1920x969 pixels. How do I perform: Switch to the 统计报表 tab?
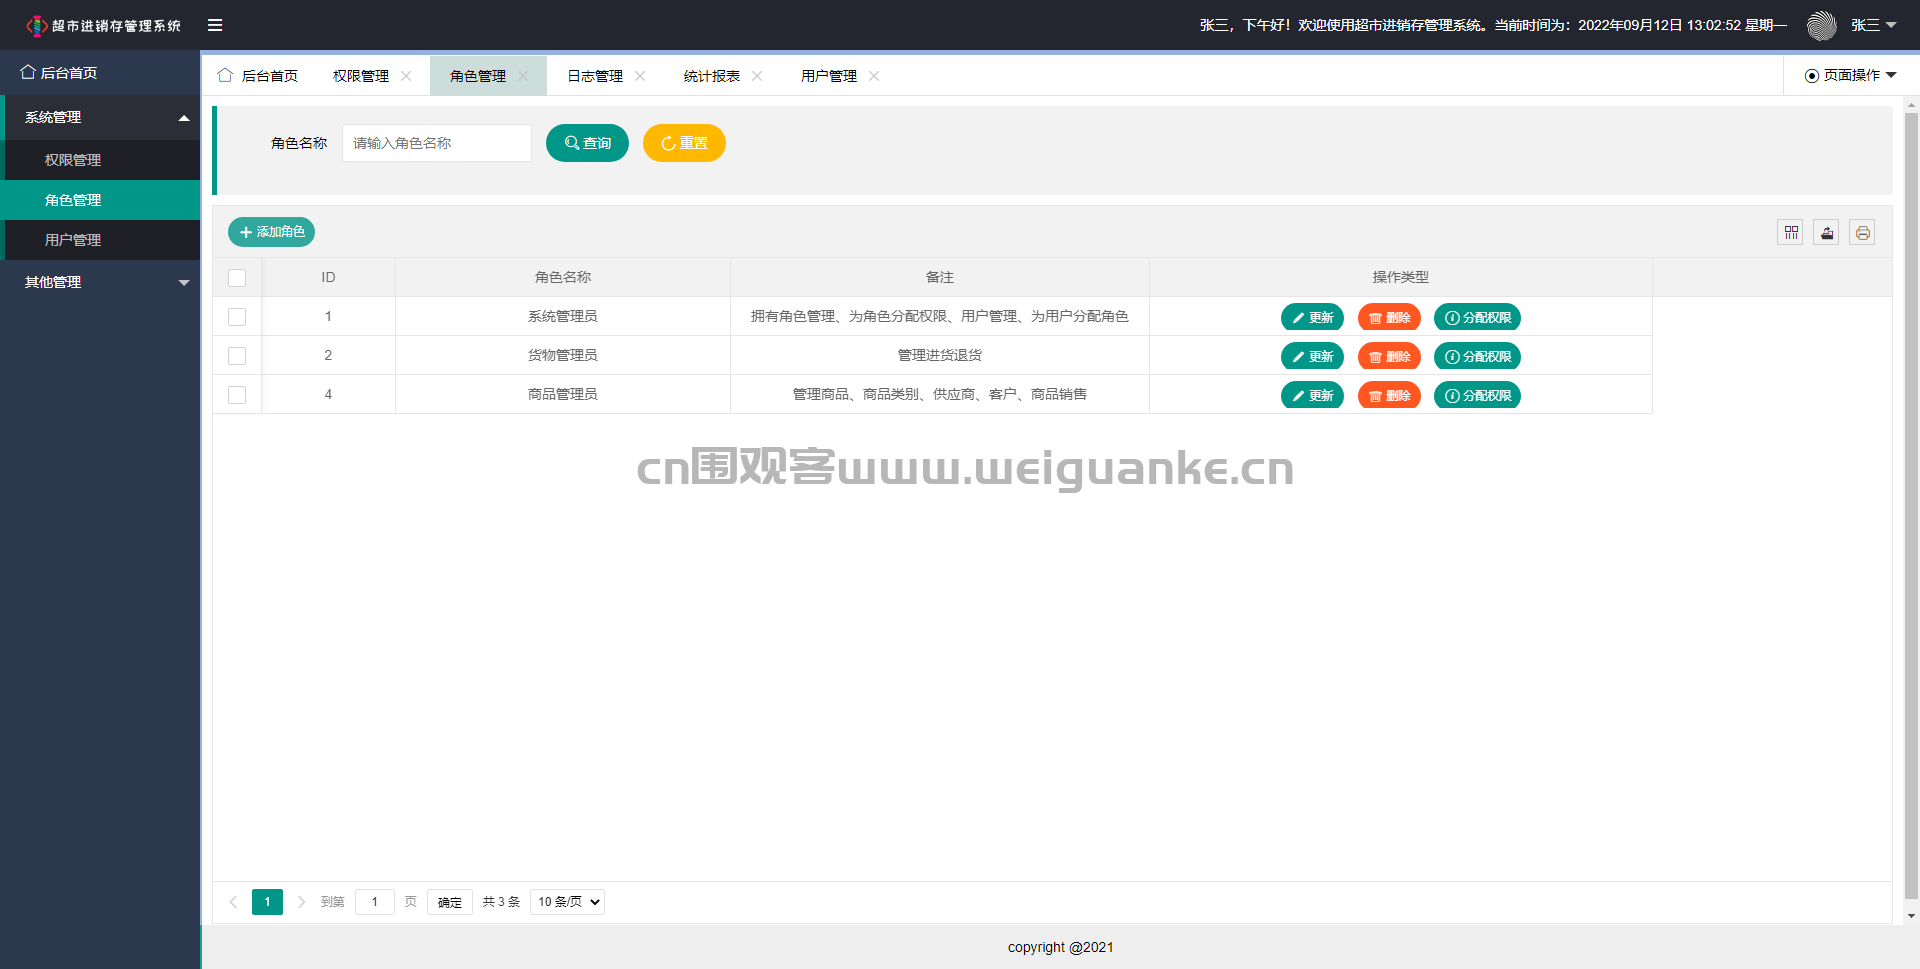[x=712, y=76]
